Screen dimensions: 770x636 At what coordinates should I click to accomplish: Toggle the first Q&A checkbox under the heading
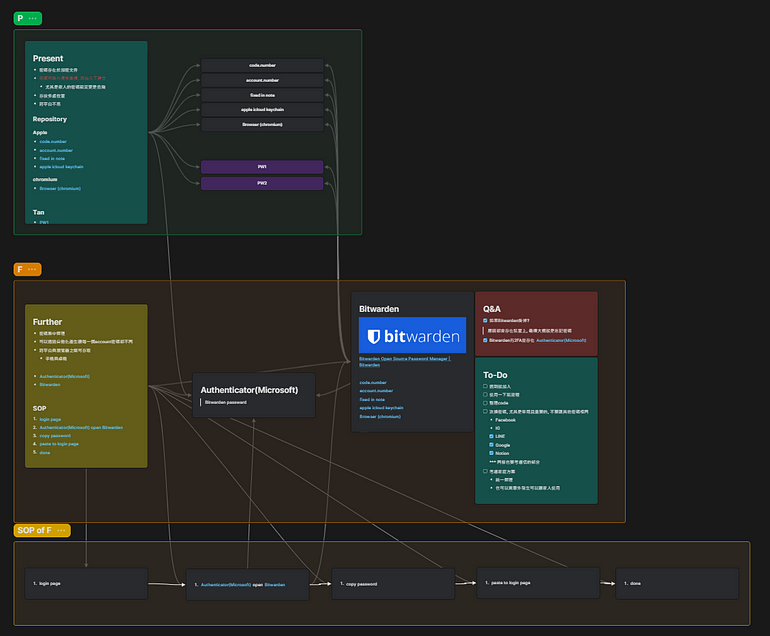[x=485, y=320]
